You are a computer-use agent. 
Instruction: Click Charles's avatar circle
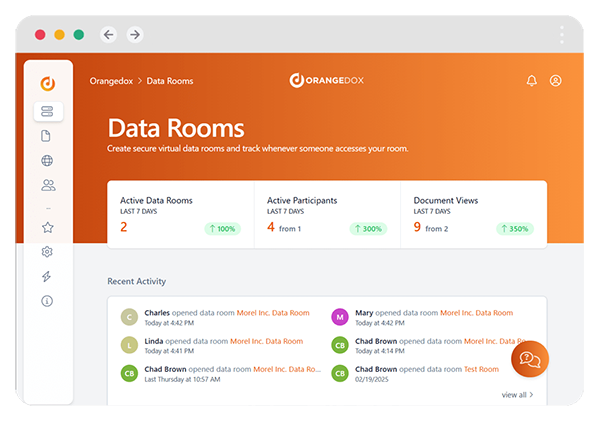[x=129, y=317]
